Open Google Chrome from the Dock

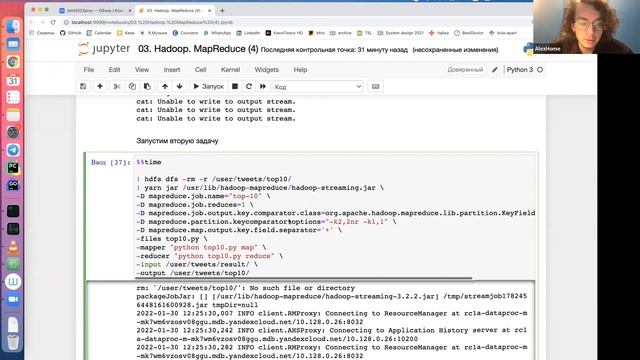click(13, 62)
